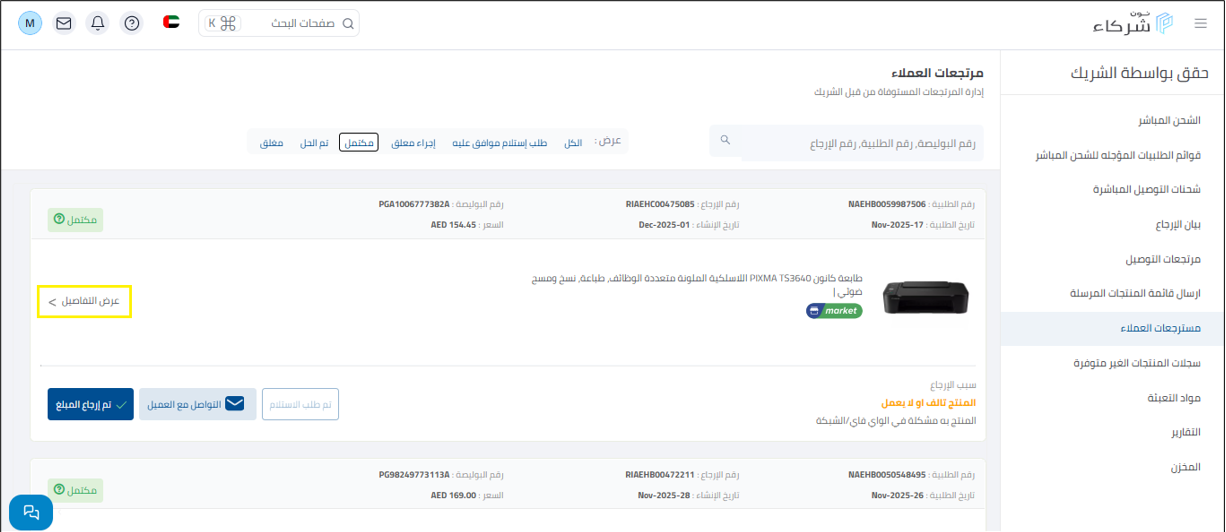Select the مكتمل filter option
Screen dimensions: 1226x532
coord(358,143)
